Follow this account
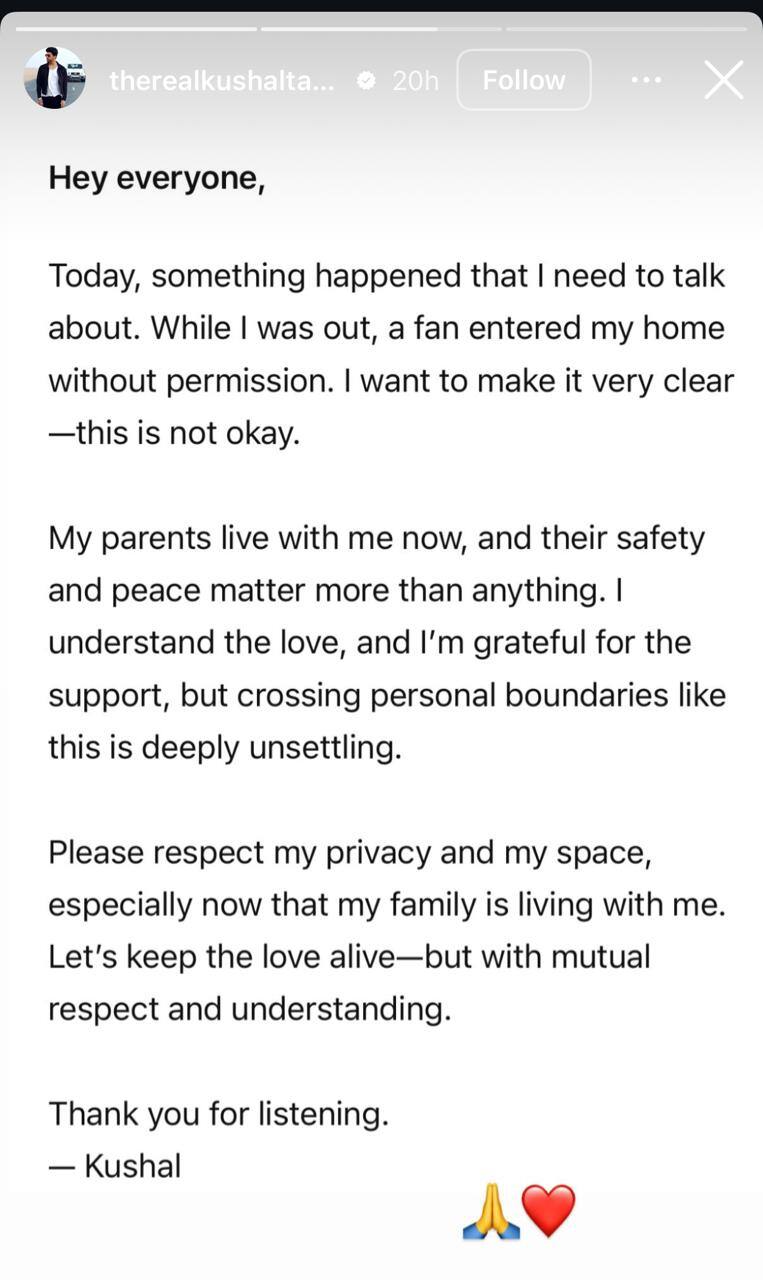The image size is (763, 1280). [523, 80]
